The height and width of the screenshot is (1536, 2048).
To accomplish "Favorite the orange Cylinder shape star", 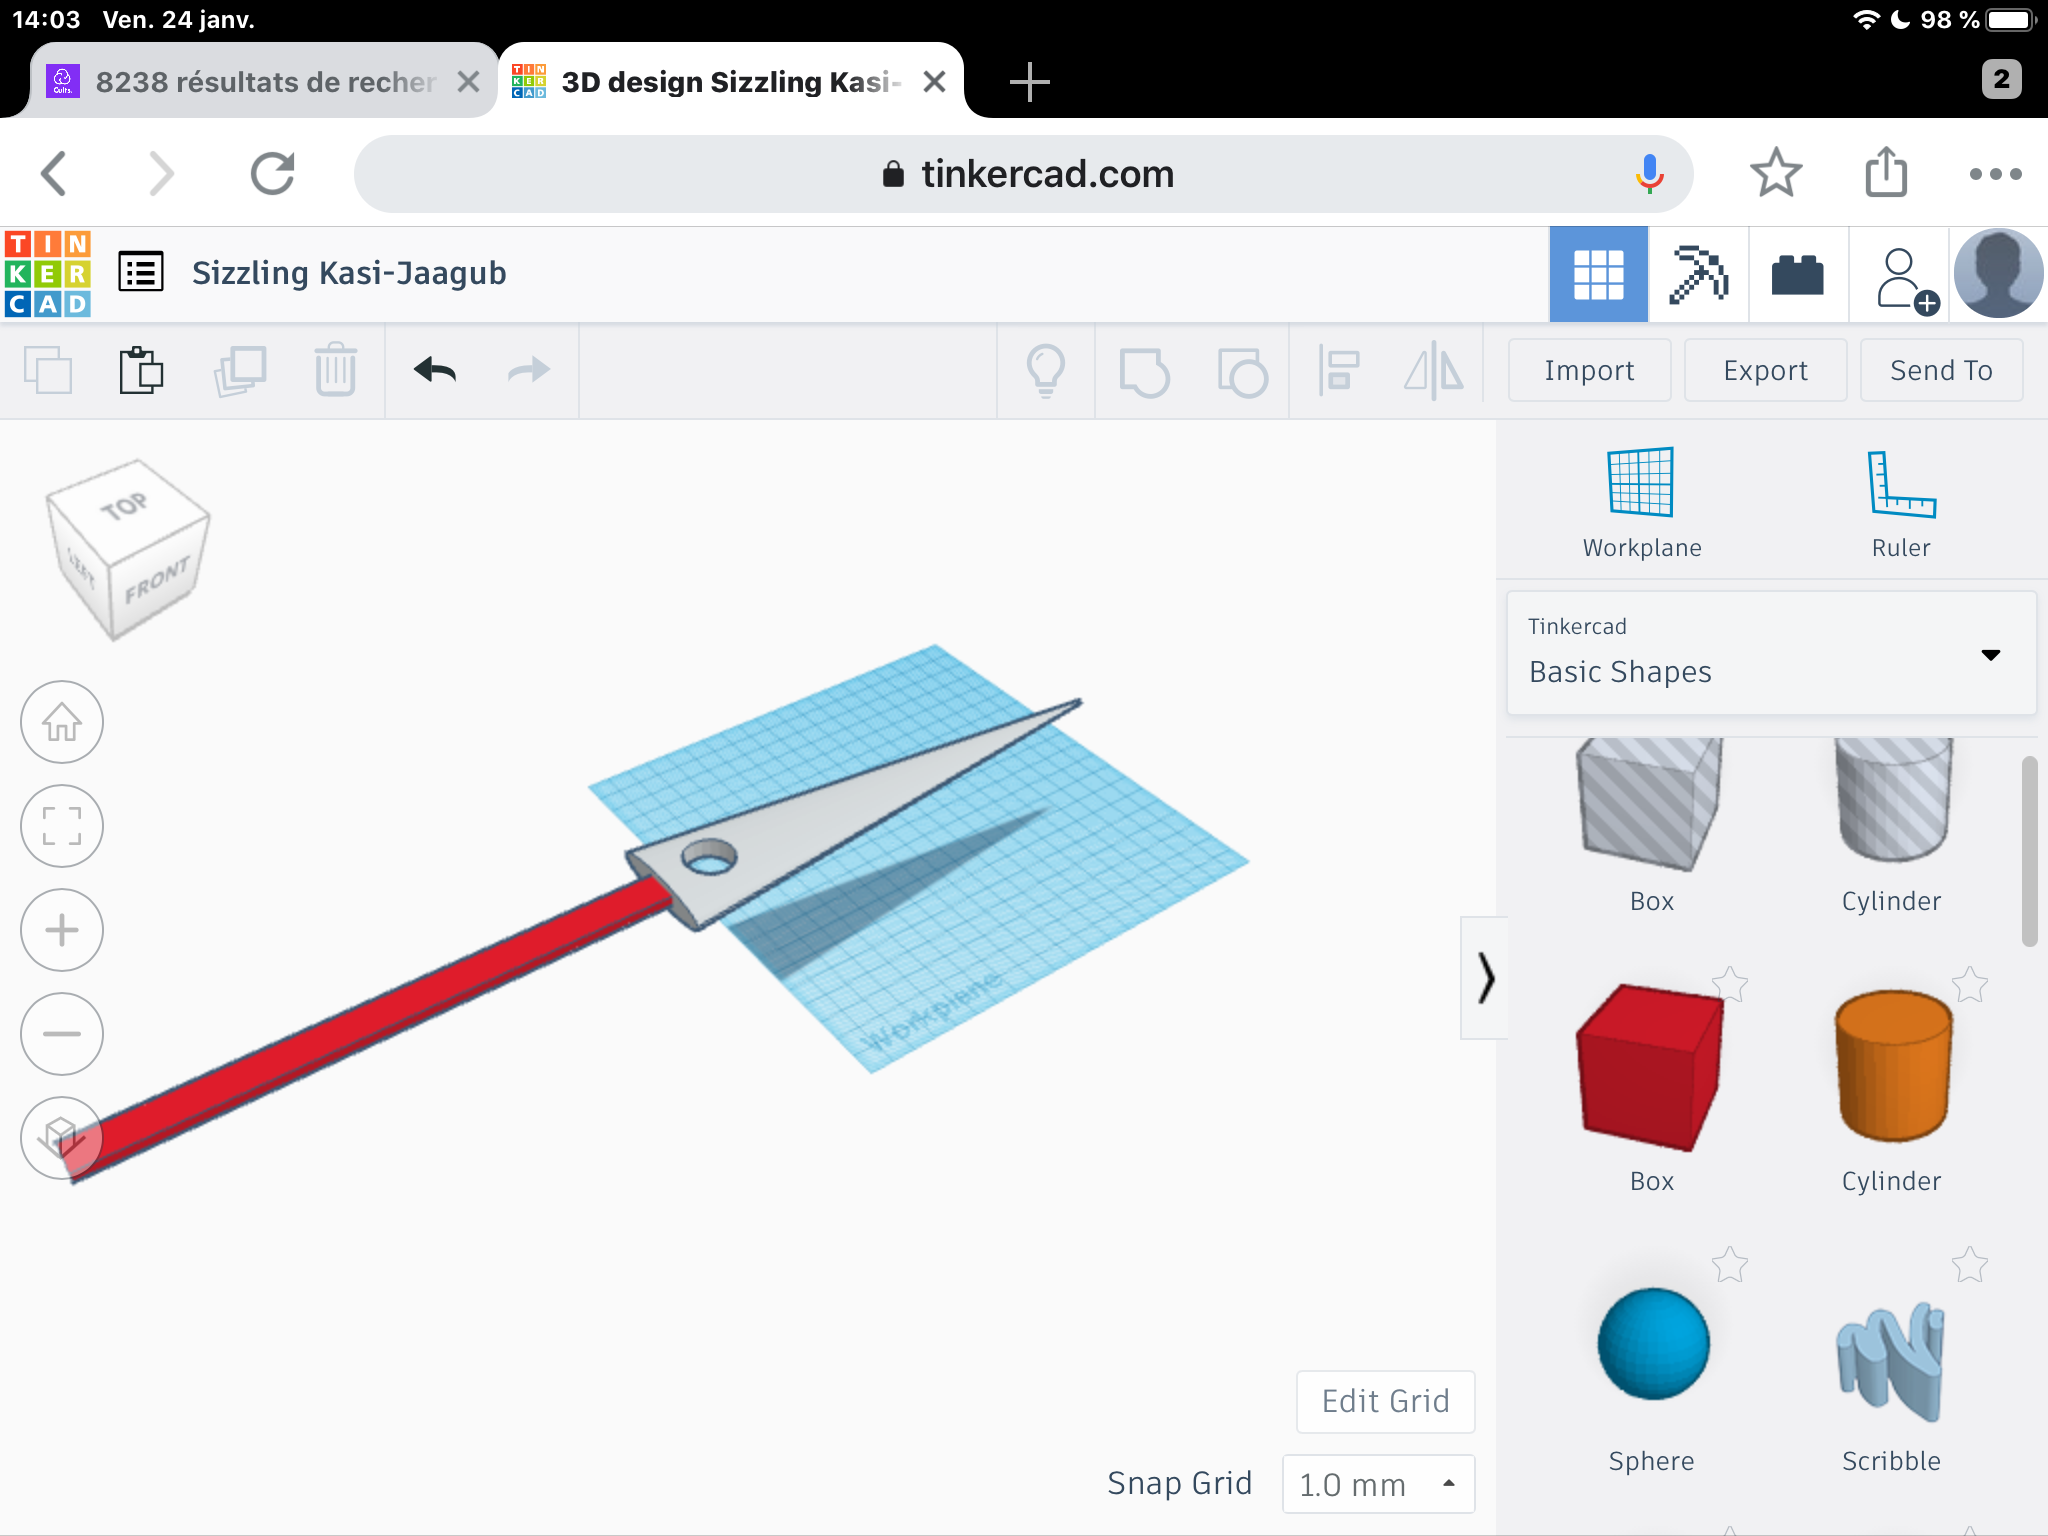I will tap(1969, 985).
